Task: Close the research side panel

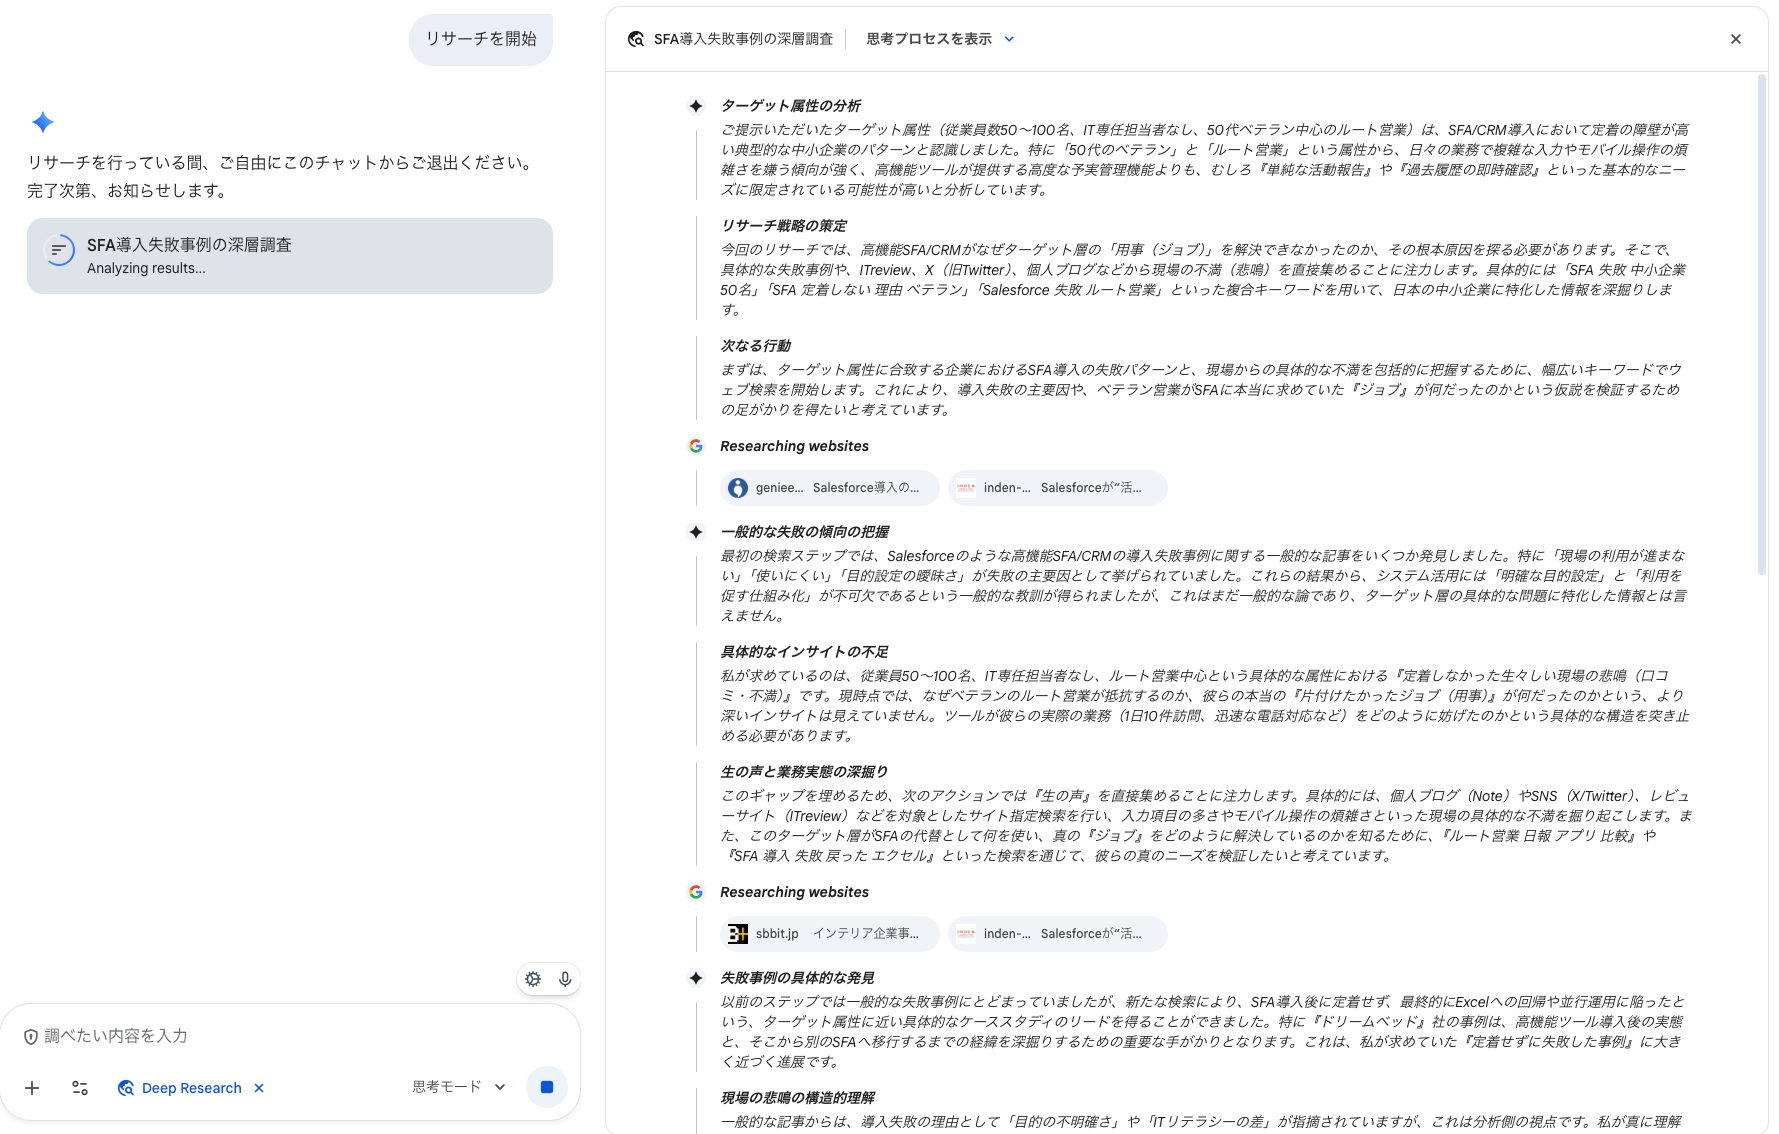Action: coord(1736,39)
